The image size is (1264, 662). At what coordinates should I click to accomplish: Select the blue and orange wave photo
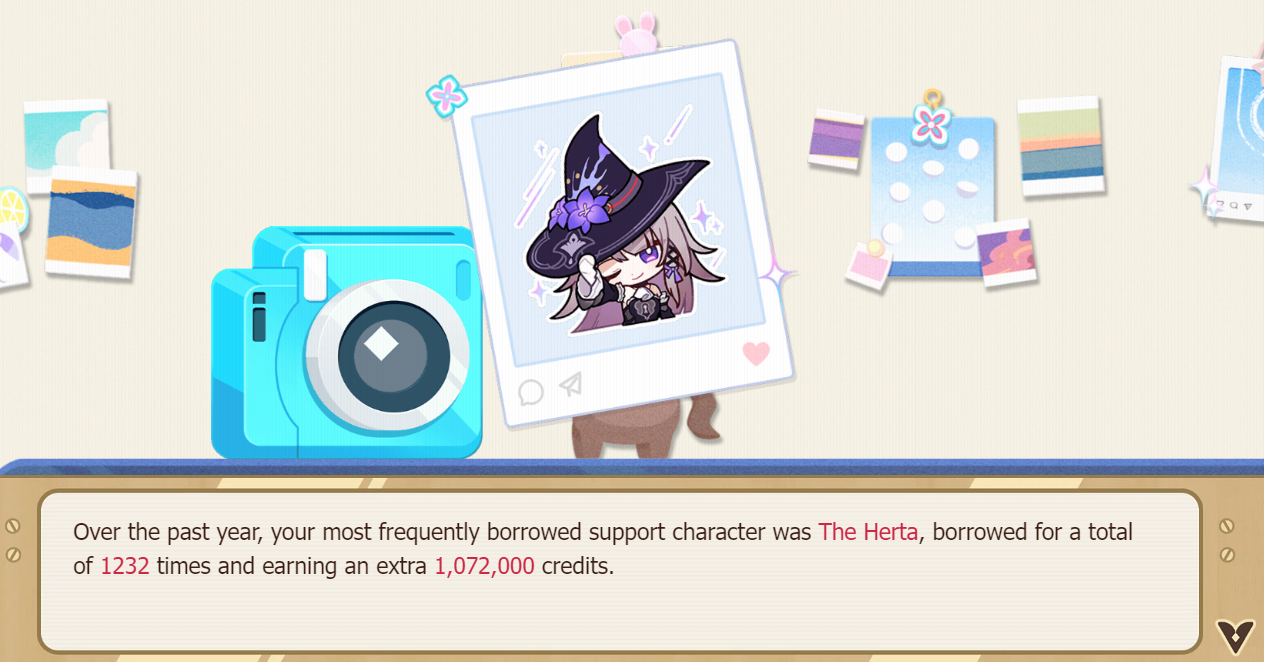coord(91,223)
